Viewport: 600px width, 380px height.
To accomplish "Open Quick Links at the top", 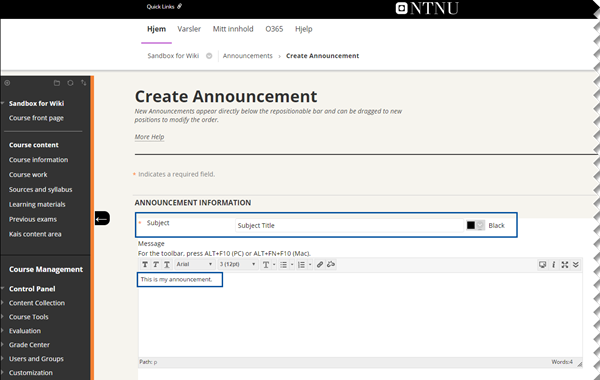I will pyautogui.click(x=164, y=7).
